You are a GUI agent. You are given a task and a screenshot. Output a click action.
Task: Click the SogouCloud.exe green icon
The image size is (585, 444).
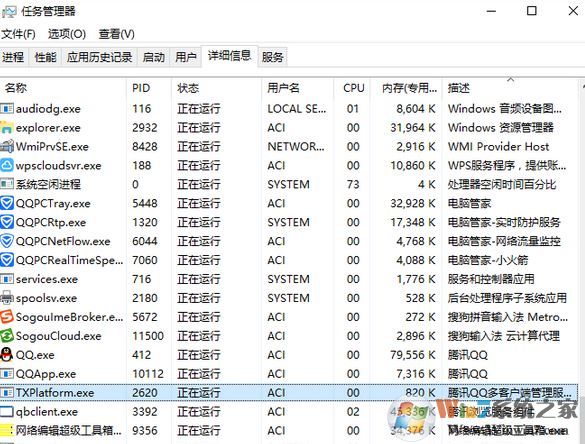coord(7,336)
